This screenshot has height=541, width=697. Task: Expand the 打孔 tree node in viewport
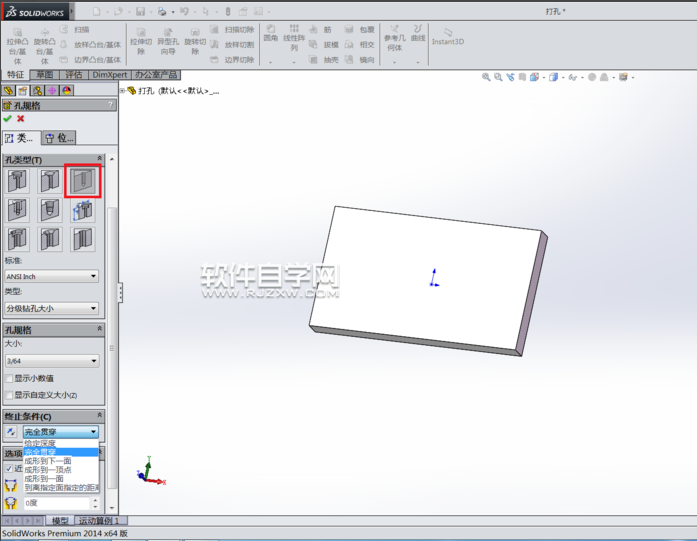point(122,91)
